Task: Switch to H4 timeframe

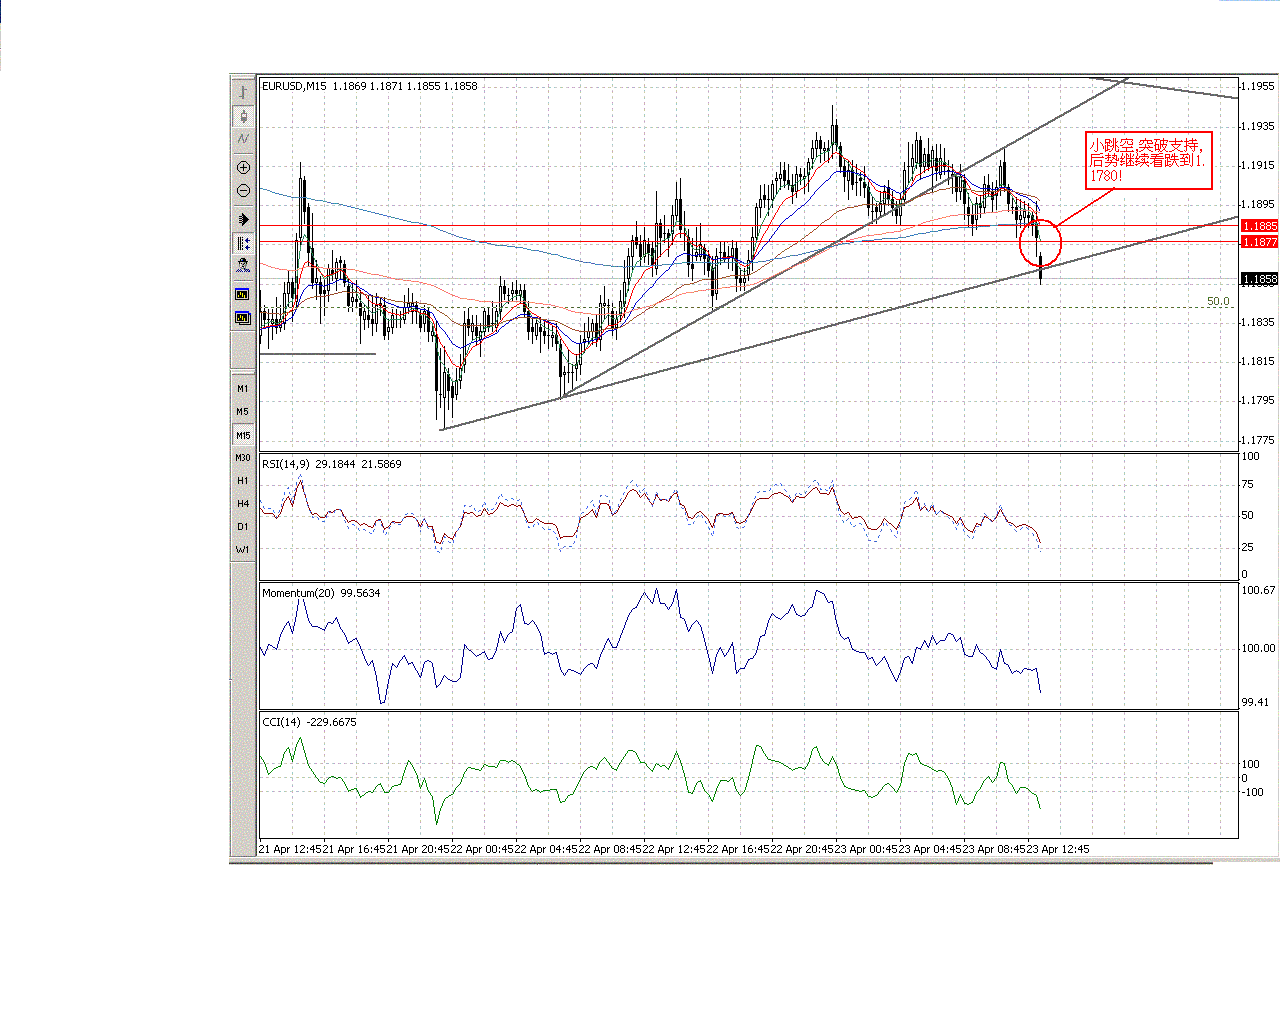Action: pos(243,503)
